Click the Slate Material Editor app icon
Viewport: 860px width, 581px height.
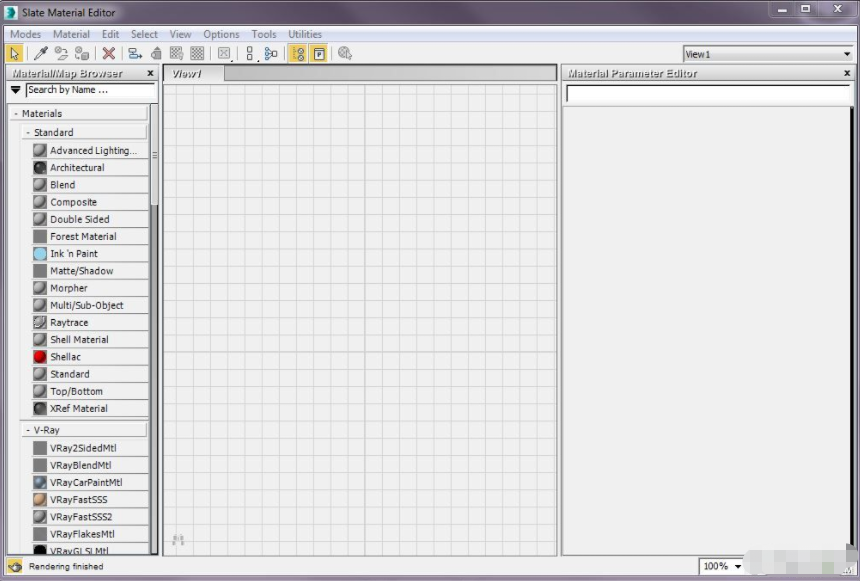(10, 12)
